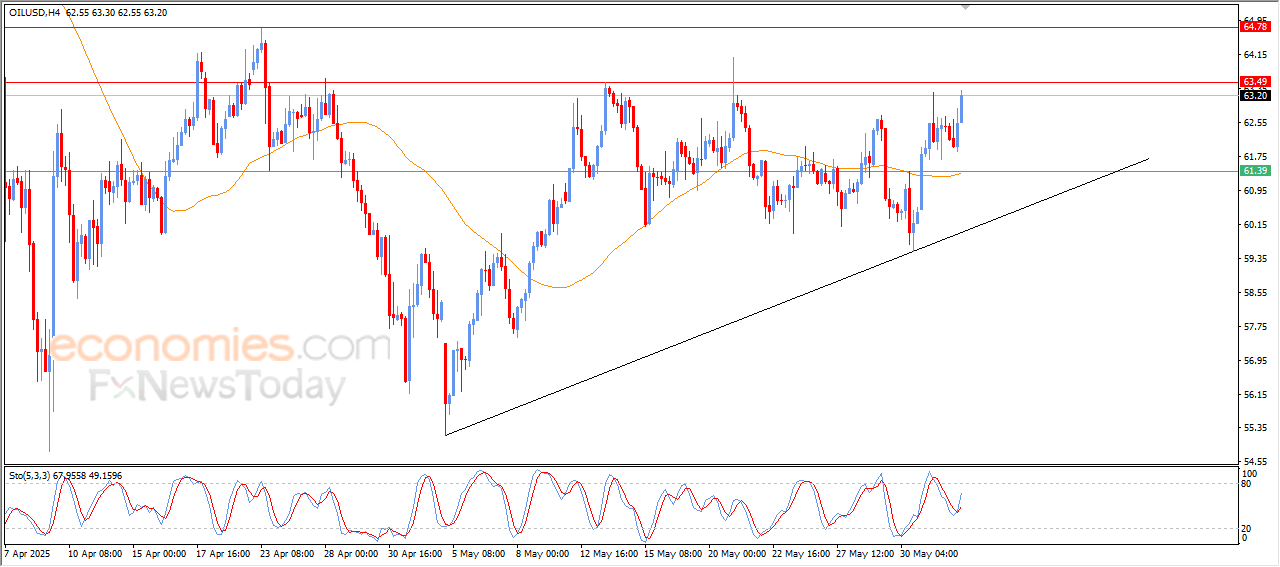This screenshot has width=1280, height=567.
Task: Click the 60.95 price scale value
Action: [1255, 190]
